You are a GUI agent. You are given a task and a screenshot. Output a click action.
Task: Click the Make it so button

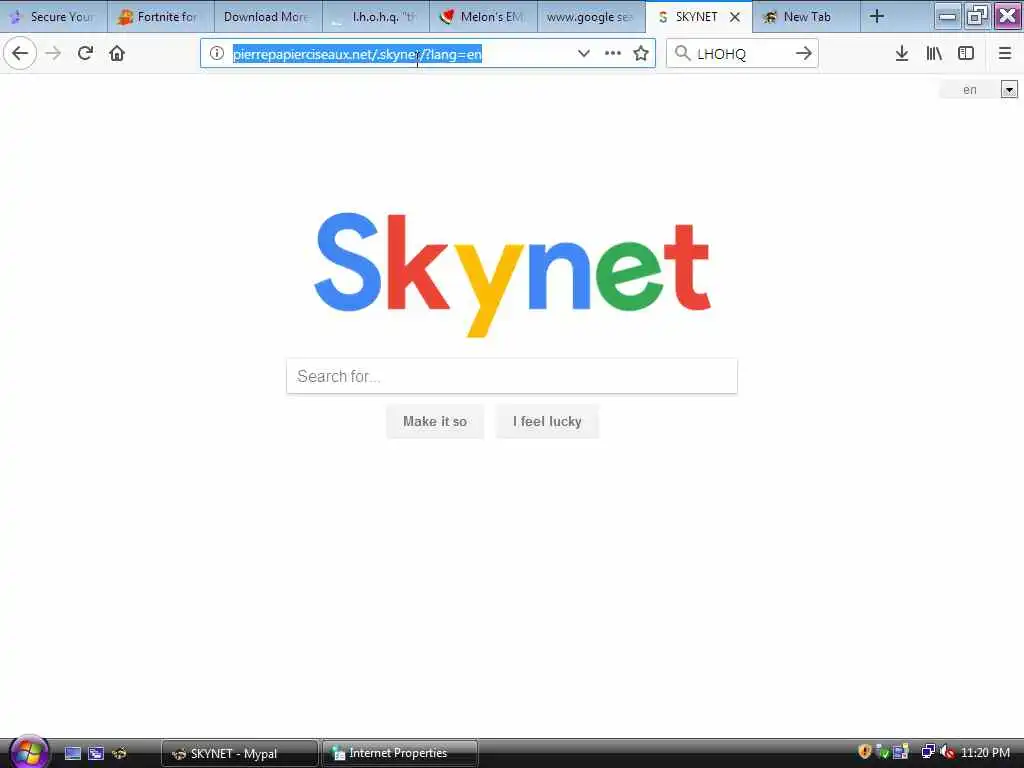pyautogui.click(x=435, y=421)
